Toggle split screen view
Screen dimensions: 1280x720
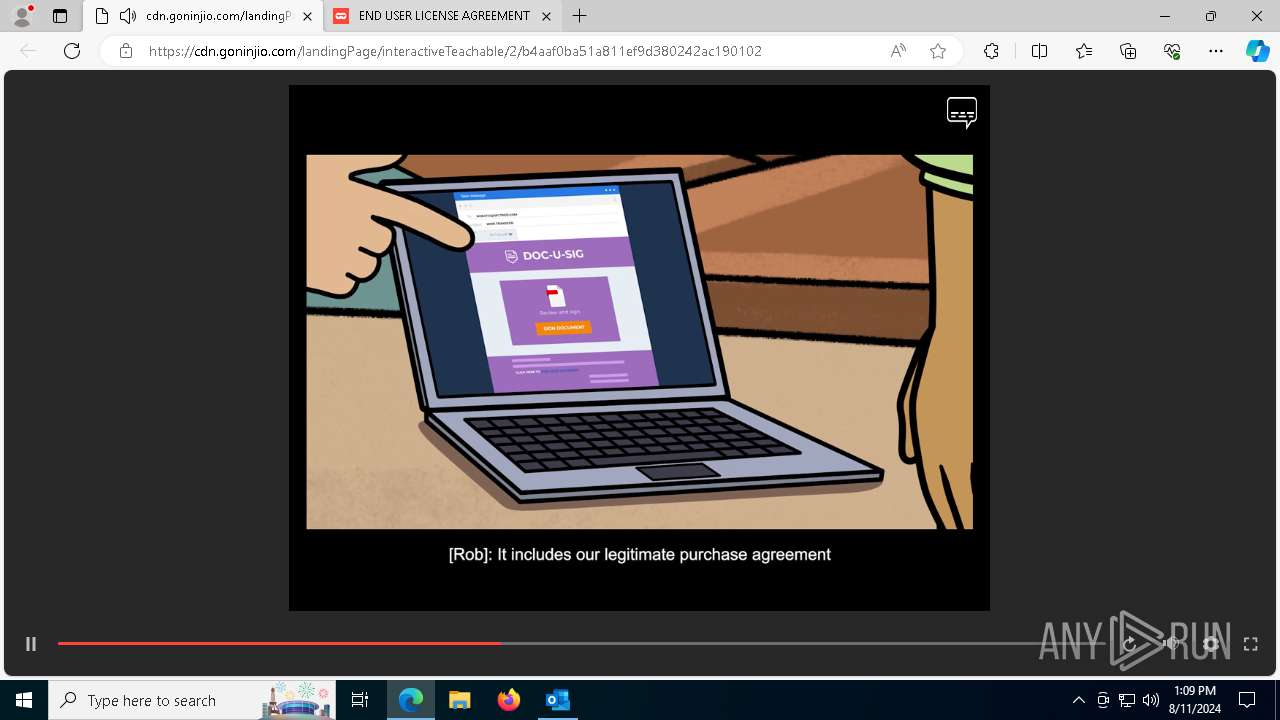pos(1039,51)
